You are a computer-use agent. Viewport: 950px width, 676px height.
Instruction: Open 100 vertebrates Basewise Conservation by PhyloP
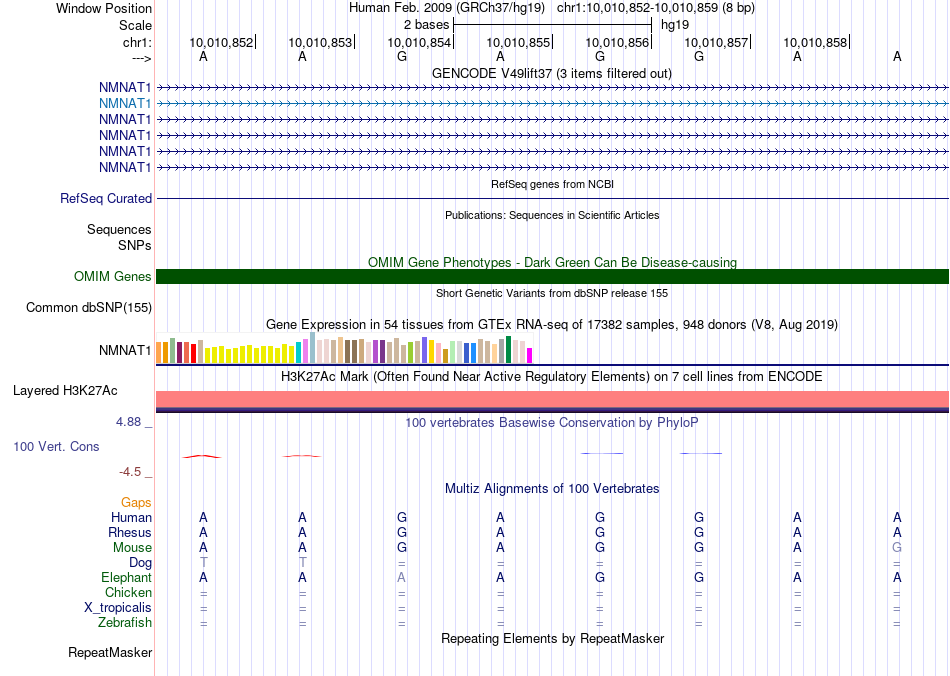coord(552,423)
